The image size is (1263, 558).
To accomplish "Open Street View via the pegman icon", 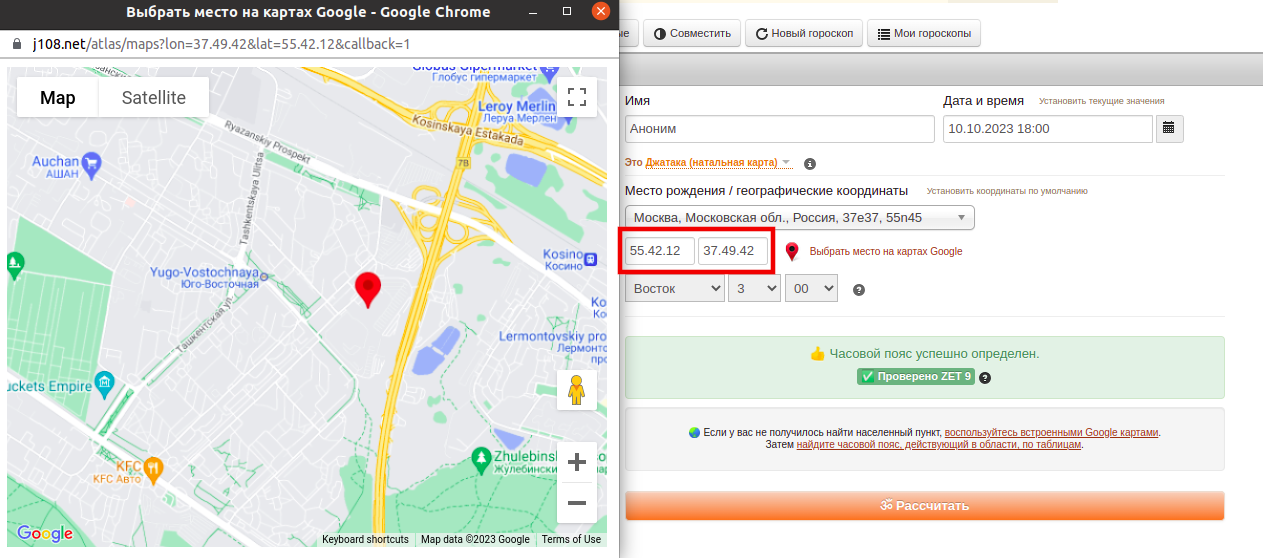I will [x=576, y=390].
